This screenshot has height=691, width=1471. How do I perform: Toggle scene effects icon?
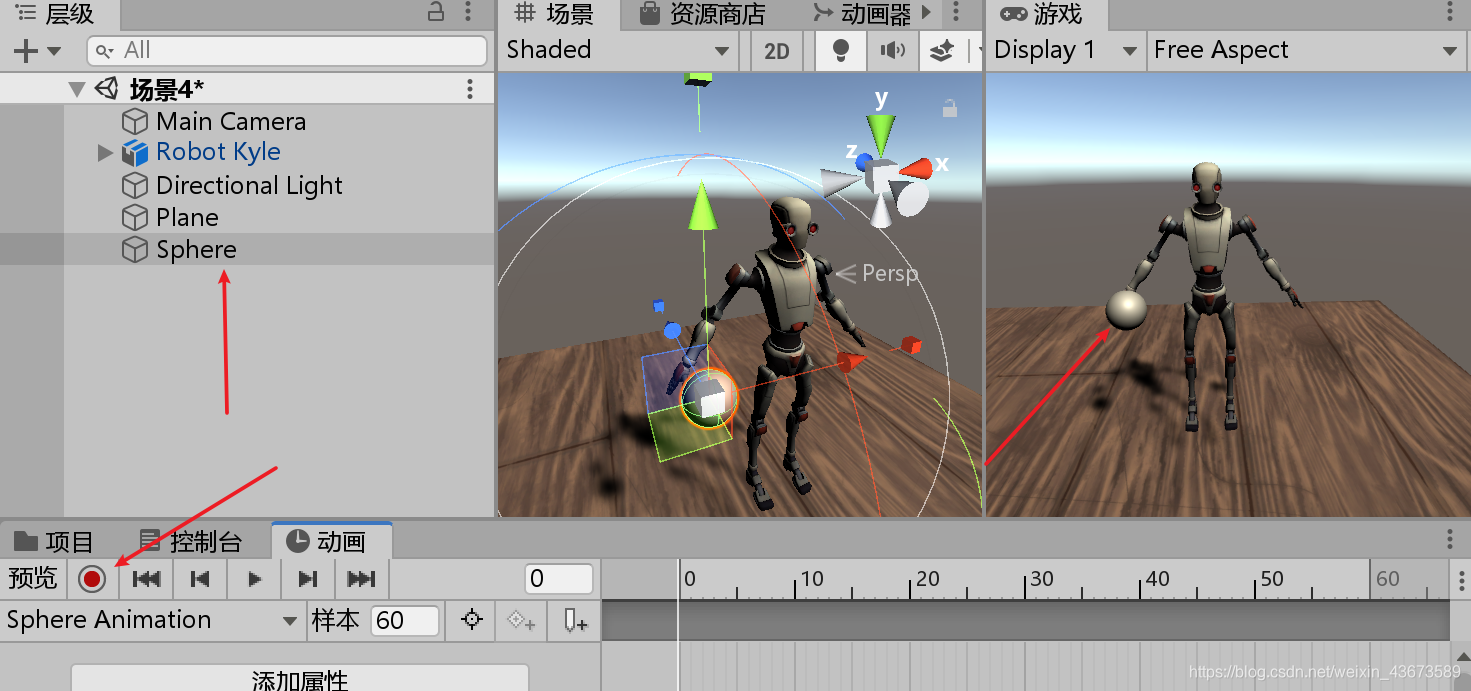[x=942, y=51]
